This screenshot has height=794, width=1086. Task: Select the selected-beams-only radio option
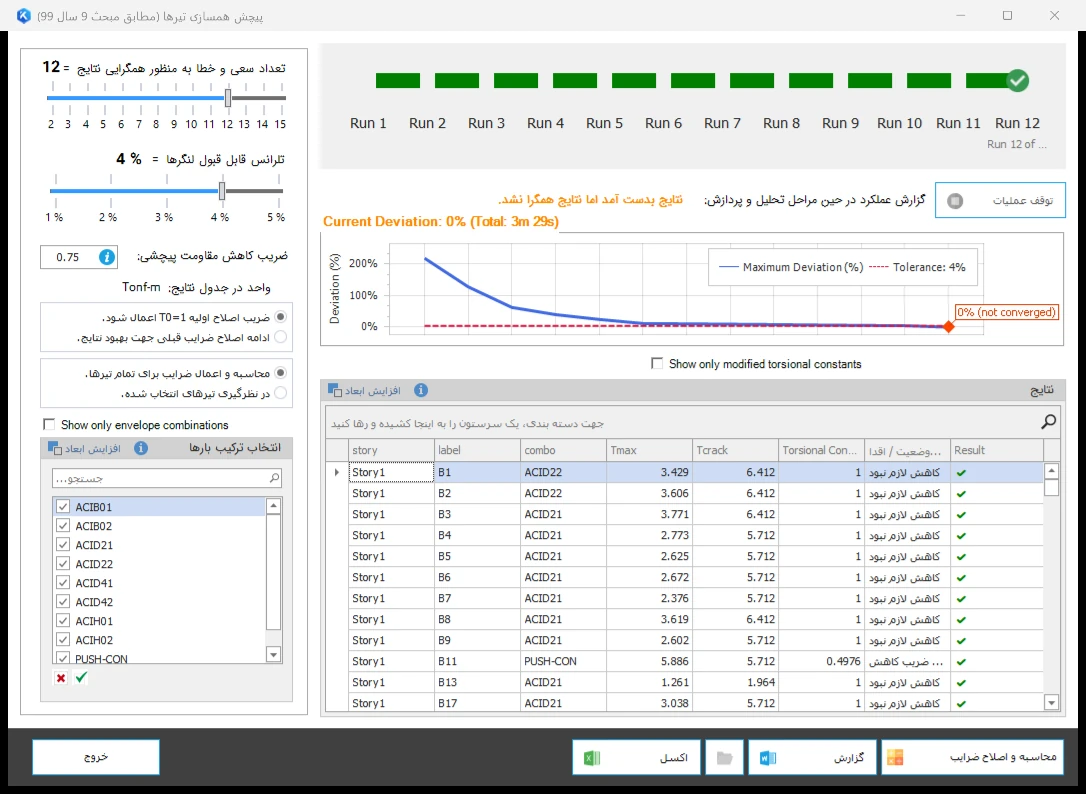281,394
